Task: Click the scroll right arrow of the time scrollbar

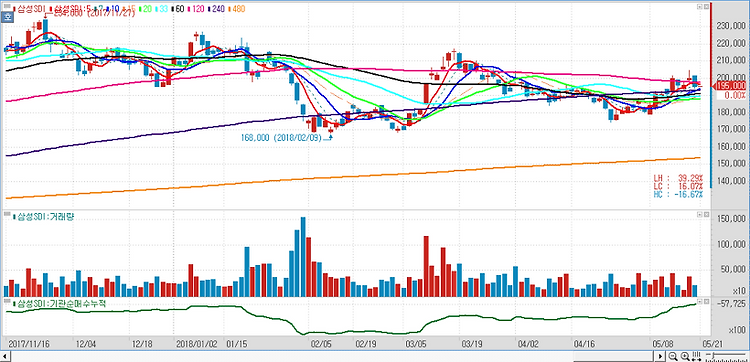Action: point(661,356)
